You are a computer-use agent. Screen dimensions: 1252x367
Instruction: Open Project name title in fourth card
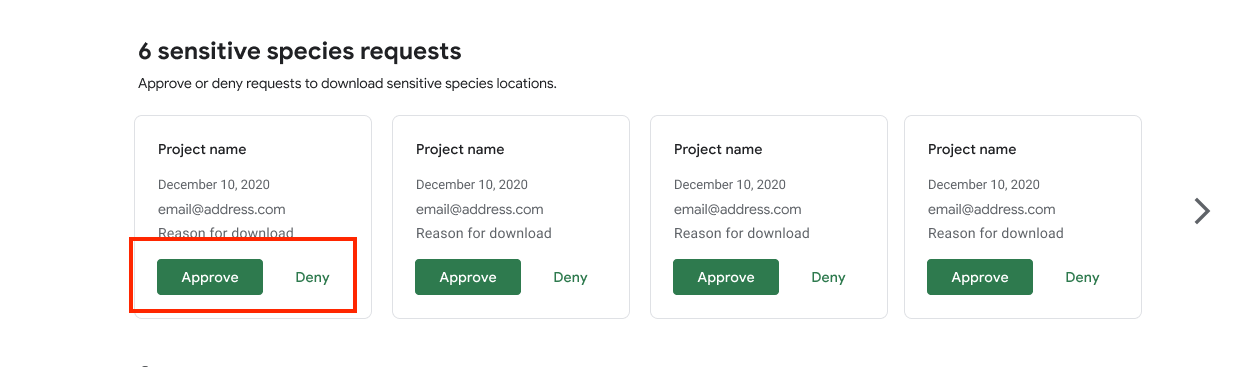pyautogui.click(x=972, y=149)
